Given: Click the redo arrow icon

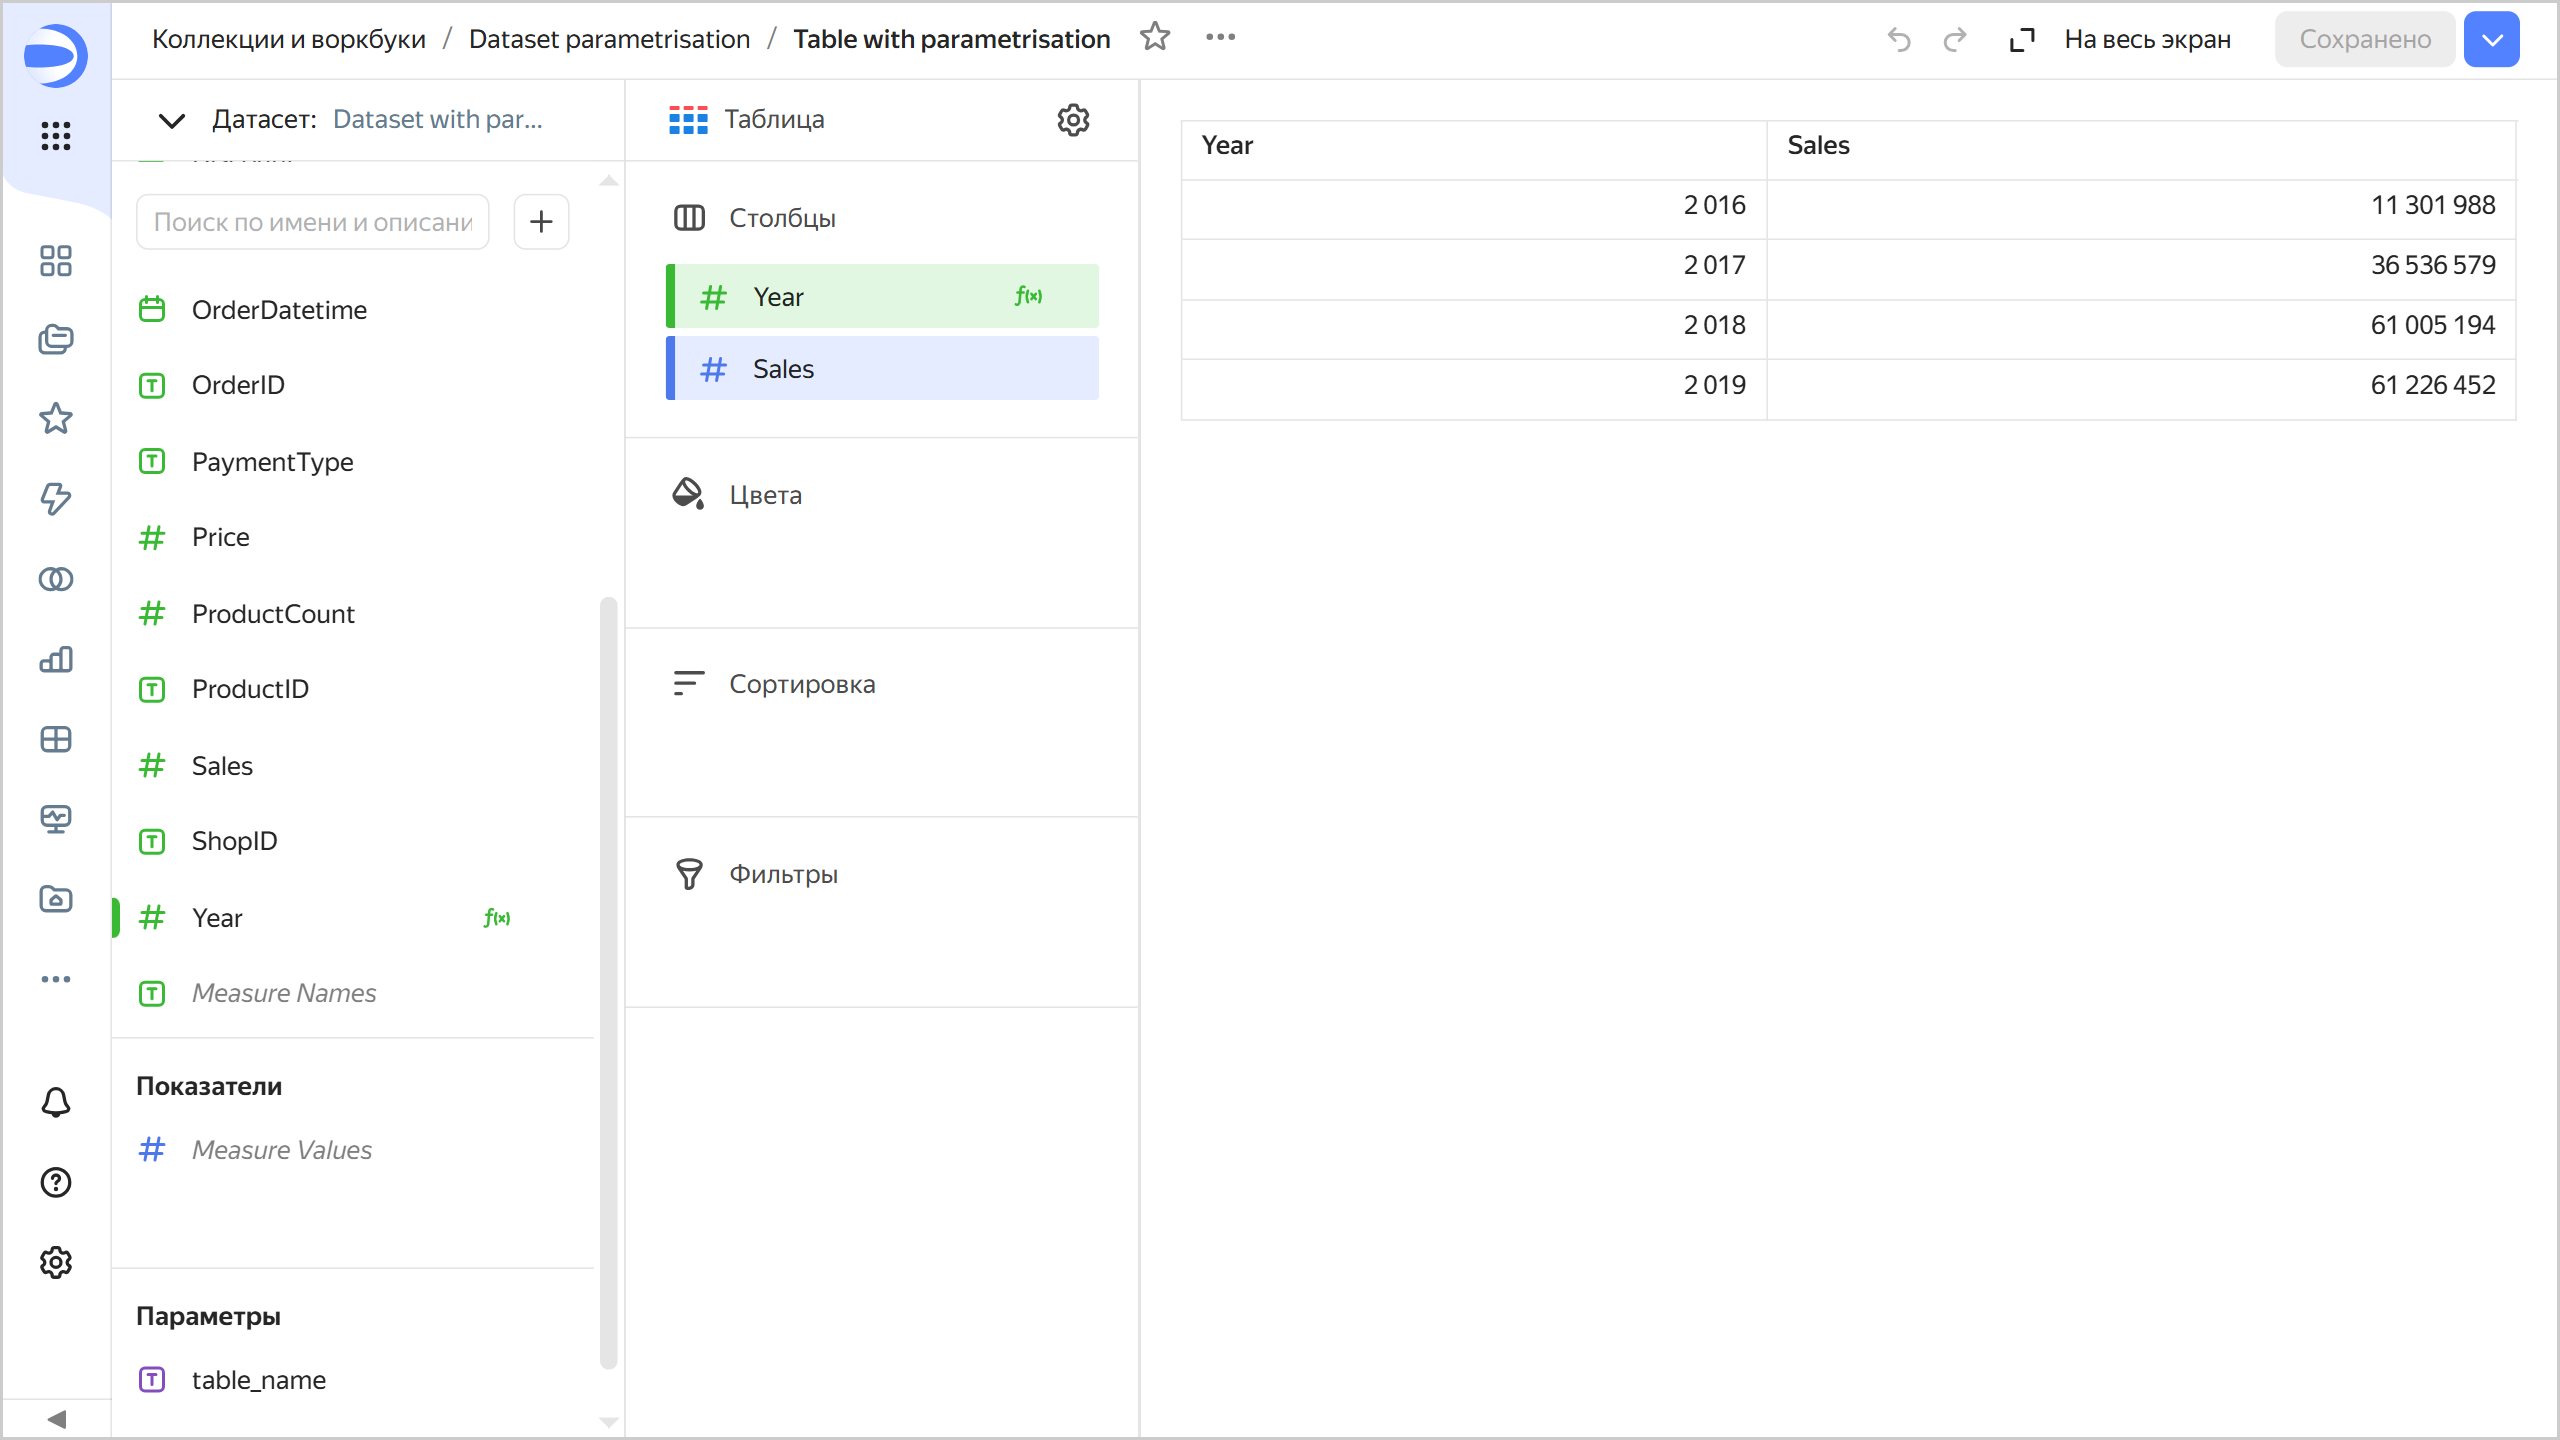Looking at the screenshot, I should click(x=1955, y=40).
